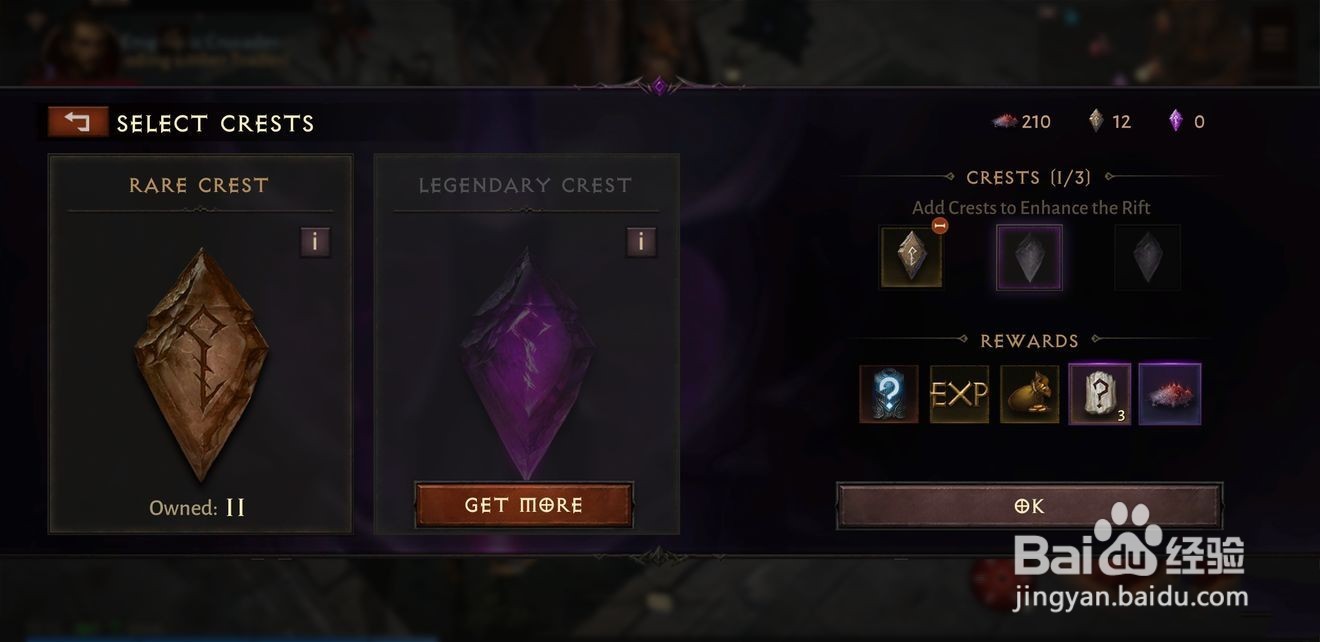Screen dimensions: 1320x642
Task: View the red ember reward icon
Action: pyautogui.click(x=1170, y=394)
